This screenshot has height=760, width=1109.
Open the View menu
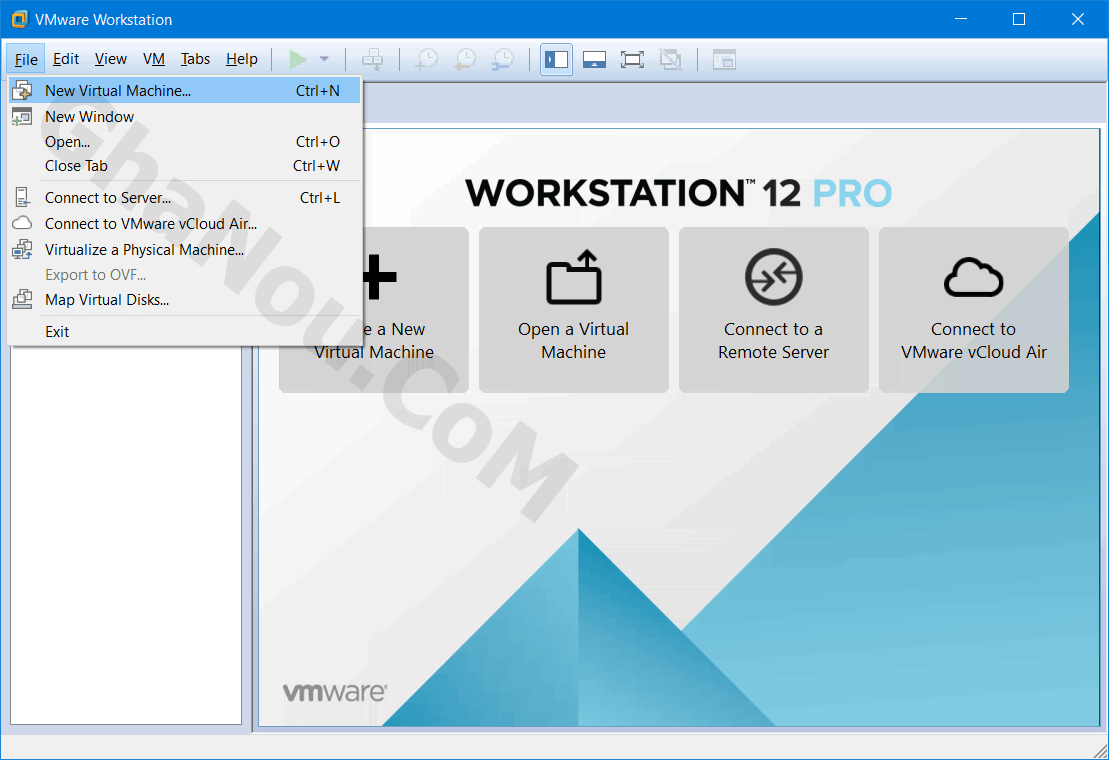[x=111, y=59]
